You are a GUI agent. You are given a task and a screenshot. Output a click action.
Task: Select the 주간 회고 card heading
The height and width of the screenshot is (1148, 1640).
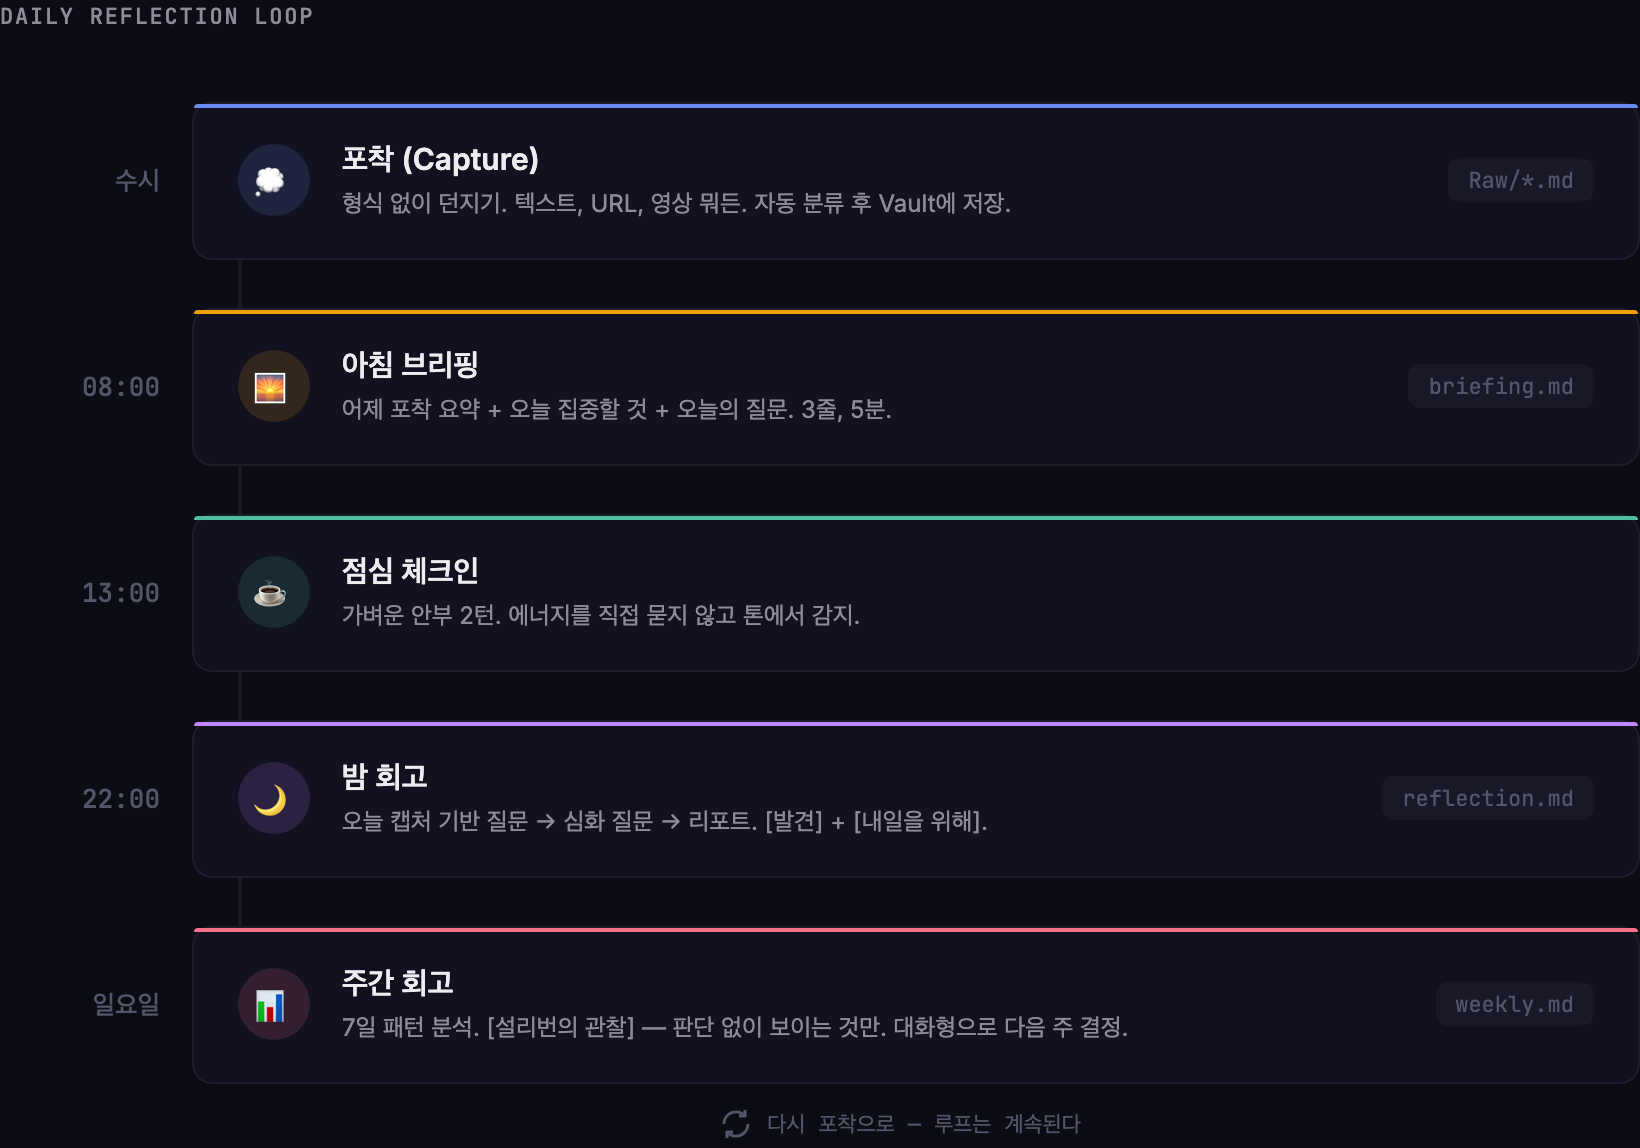(397, 982)
